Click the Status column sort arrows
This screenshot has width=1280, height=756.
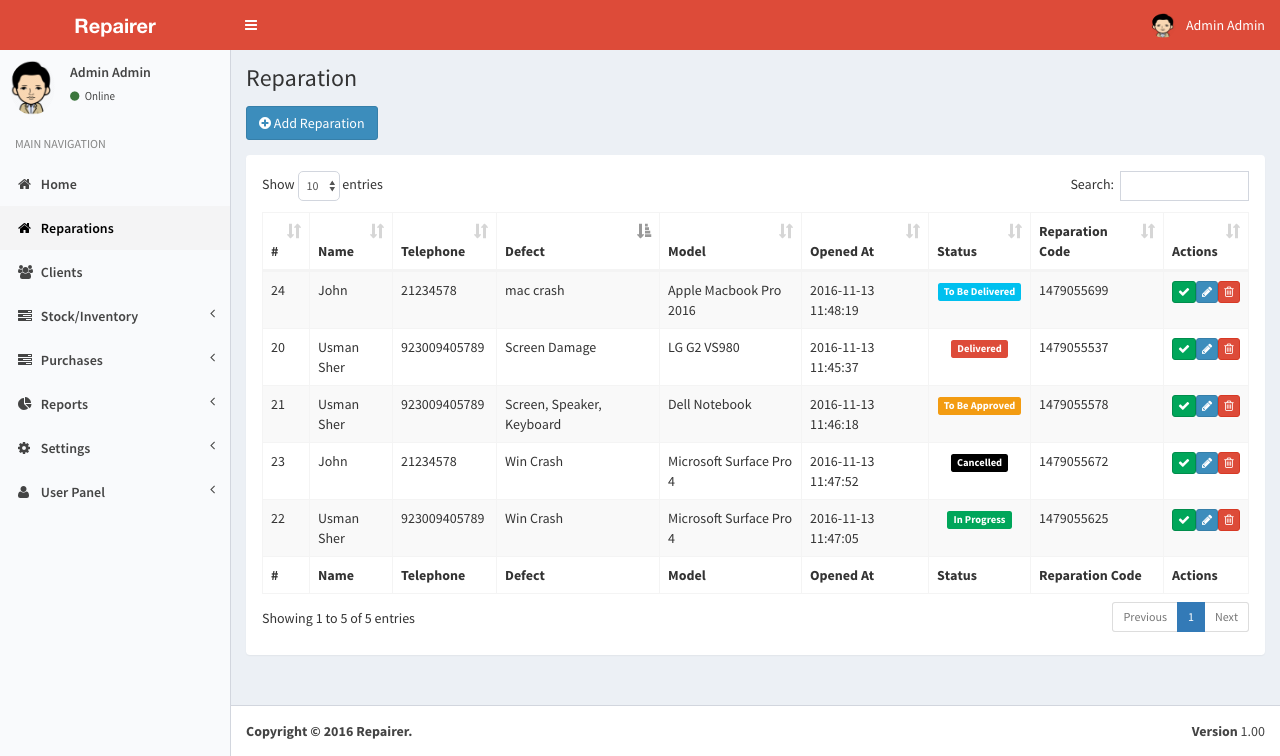1014,231
